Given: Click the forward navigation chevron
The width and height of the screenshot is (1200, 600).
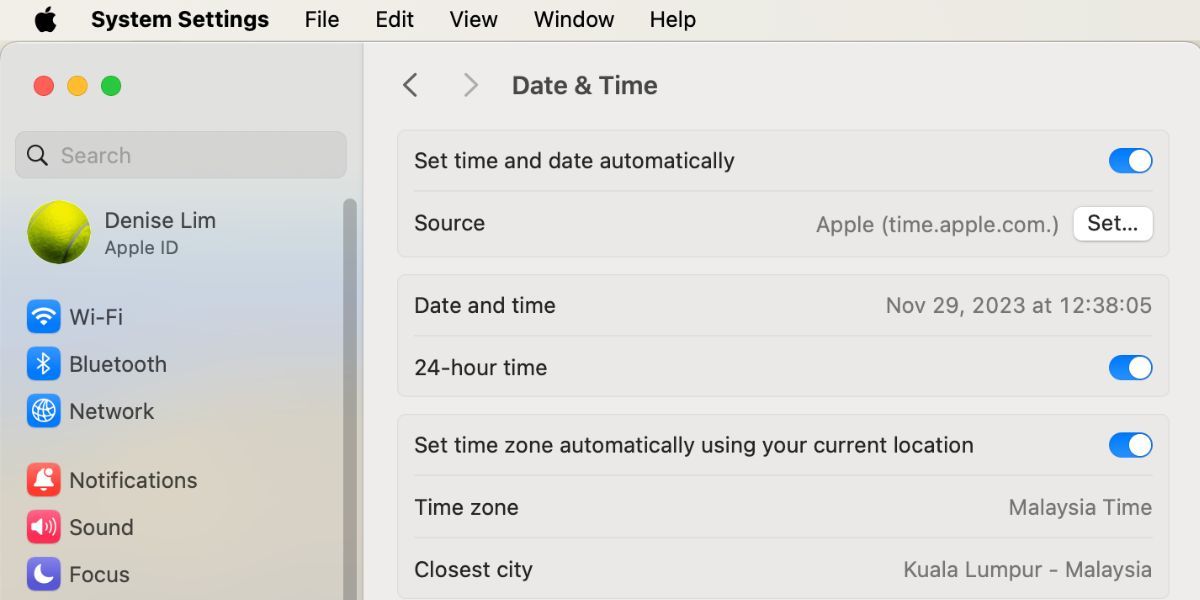Looking at the screenshot, I should 470,85.
